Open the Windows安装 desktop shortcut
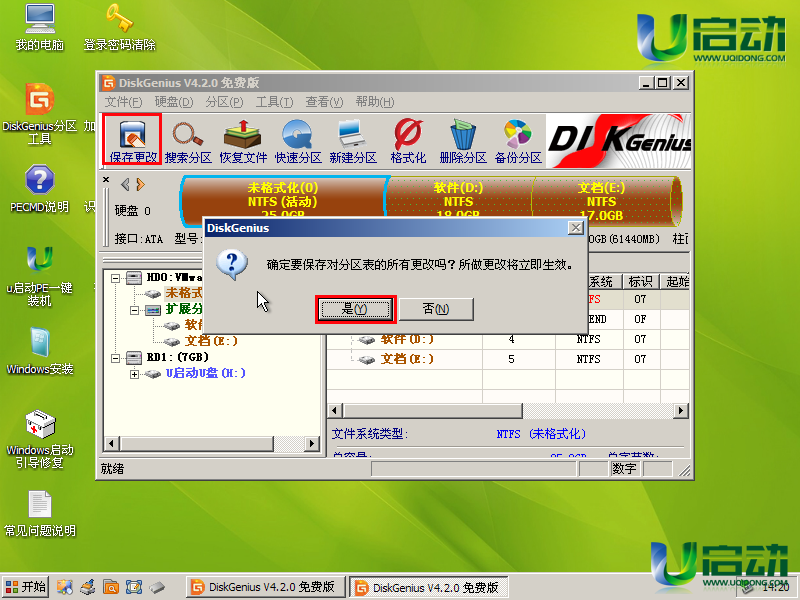800x600 pixels. point(40,351)
